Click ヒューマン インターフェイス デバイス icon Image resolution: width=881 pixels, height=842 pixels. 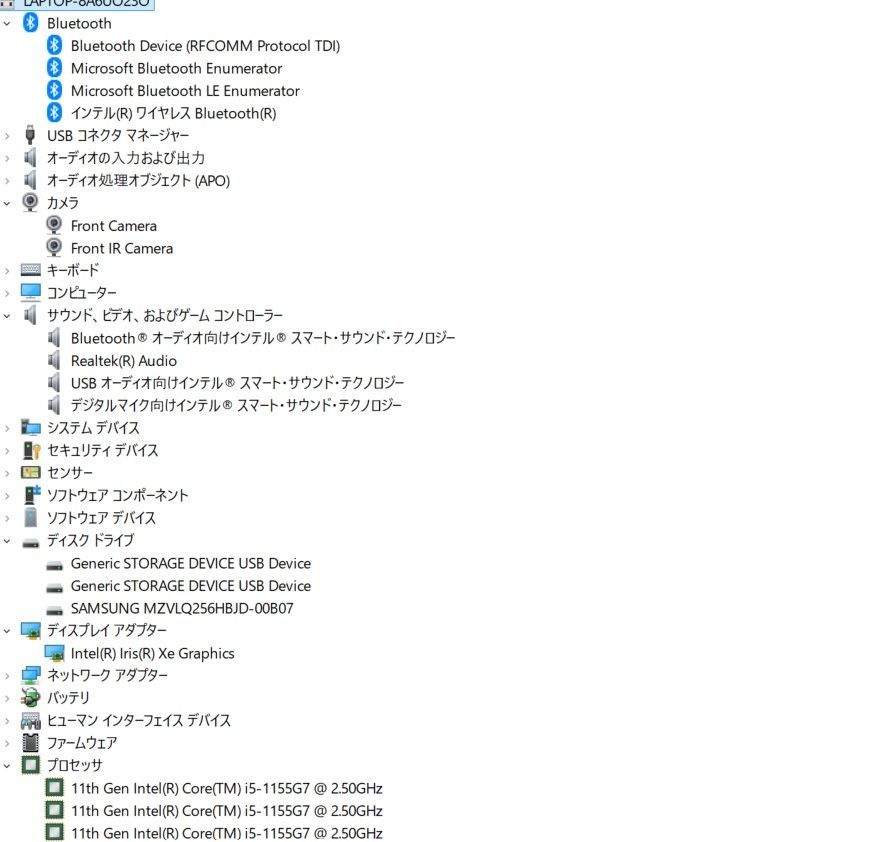pos(30,721)
